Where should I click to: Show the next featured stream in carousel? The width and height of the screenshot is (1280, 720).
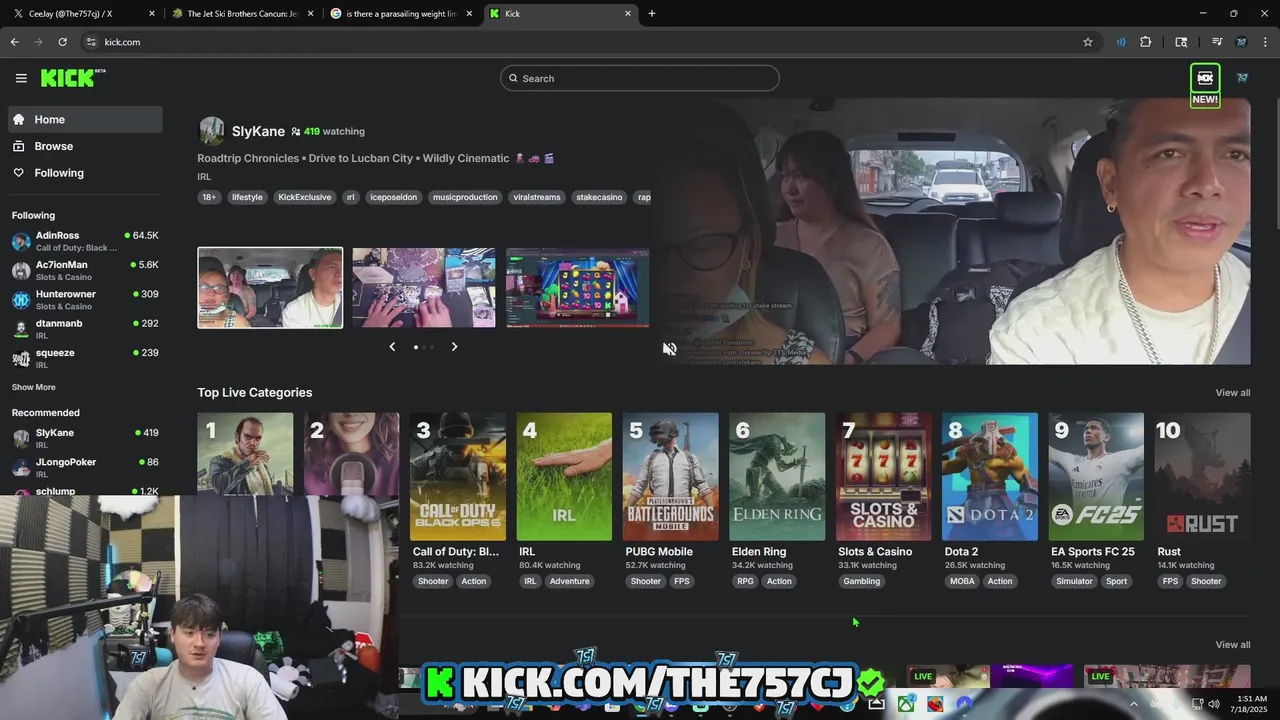click(454, 347)
